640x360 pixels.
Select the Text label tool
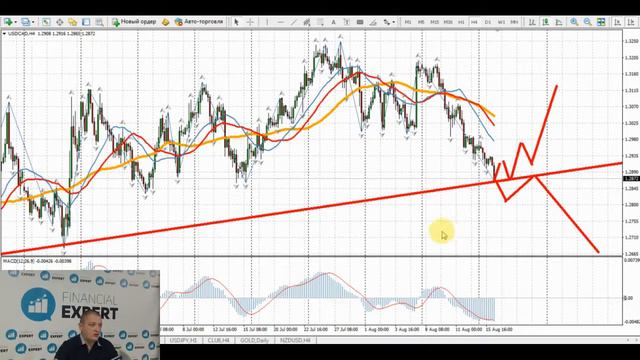347,22
